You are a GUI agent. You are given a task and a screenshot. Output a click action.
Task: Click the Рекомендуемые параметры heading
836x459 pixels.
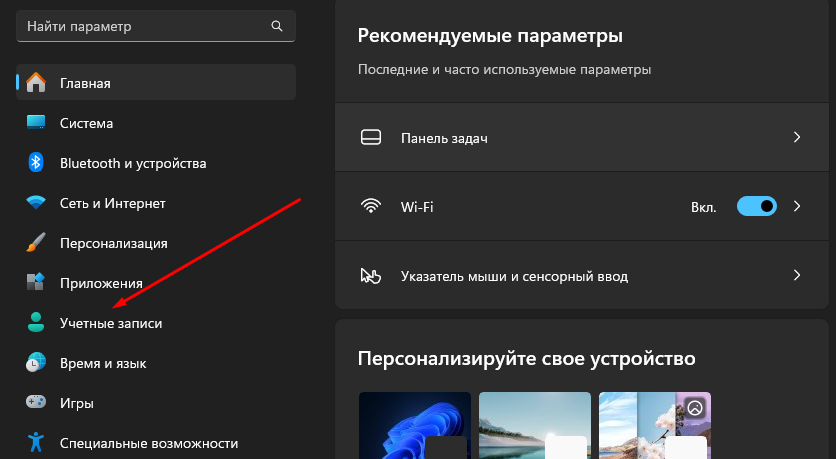pos(490,36)
